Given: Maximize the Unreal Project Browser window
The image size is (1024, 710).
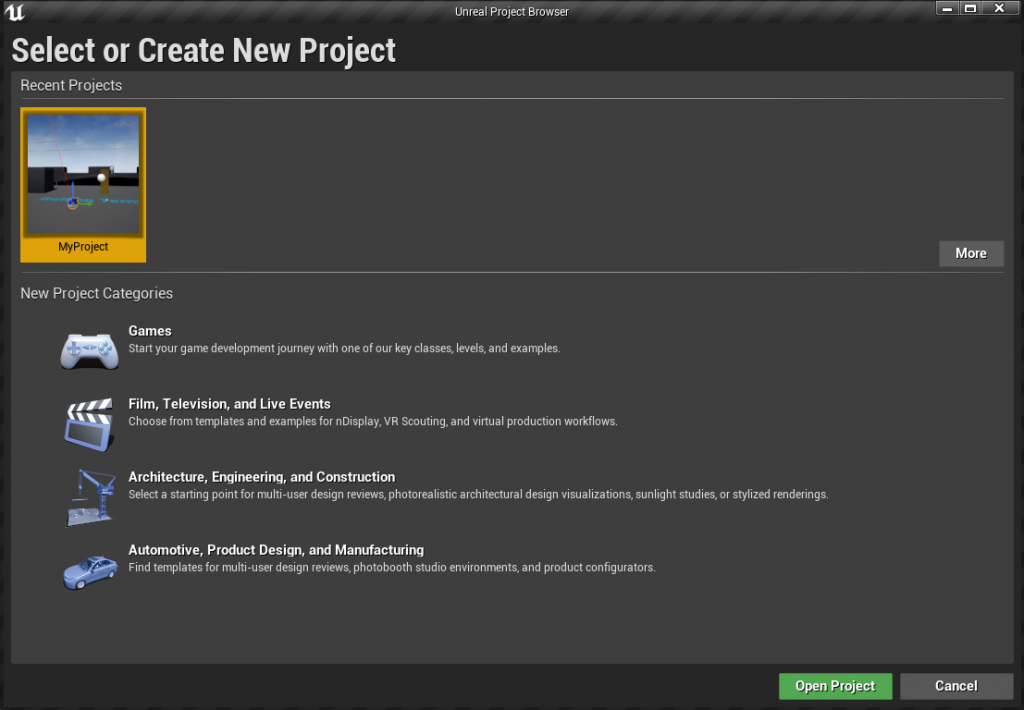Looking at the screenshot, I should pyautogui.click(x=970, y=8).
